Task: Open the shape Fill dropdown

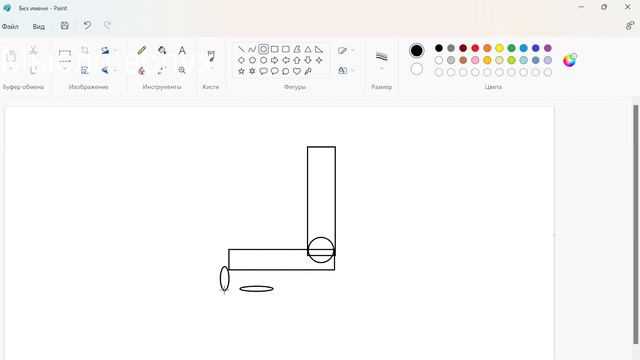Action: pos(346,70)
